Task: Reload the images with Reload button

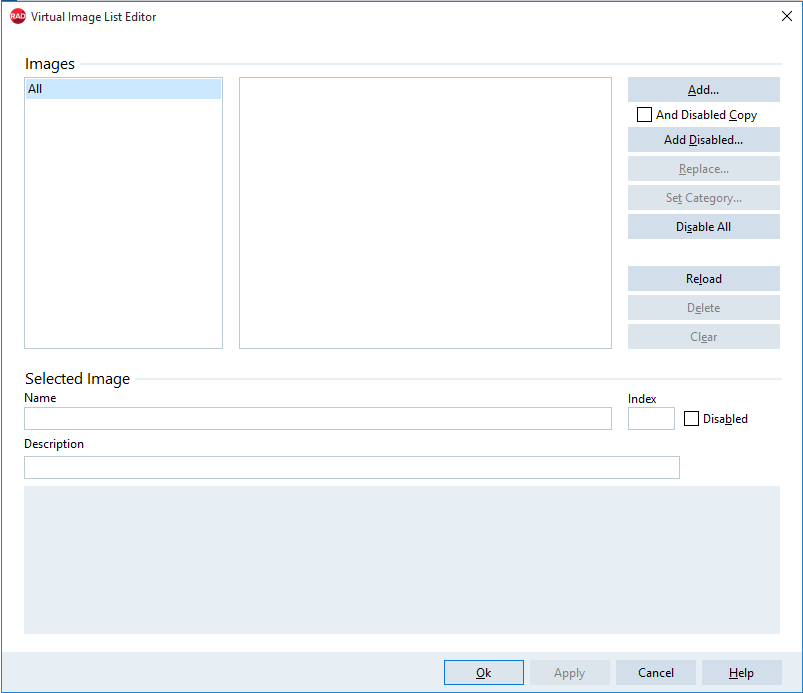Action: coord(704,279)
